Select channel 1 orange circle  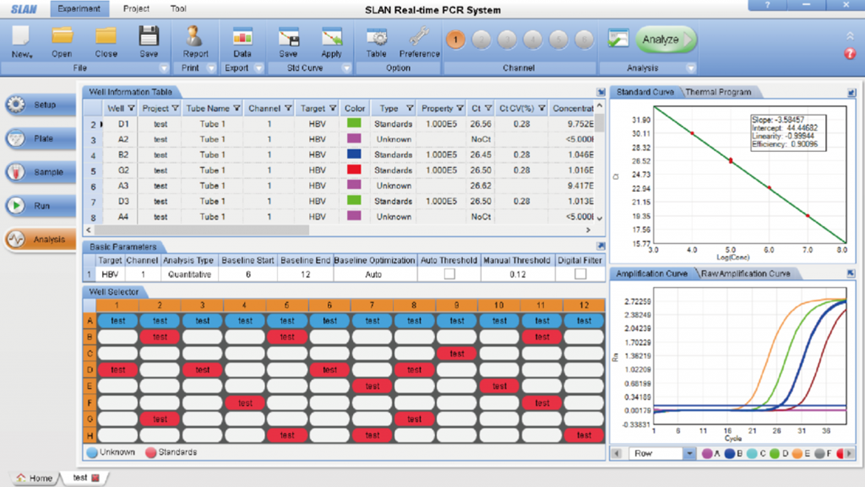(455, 39)
